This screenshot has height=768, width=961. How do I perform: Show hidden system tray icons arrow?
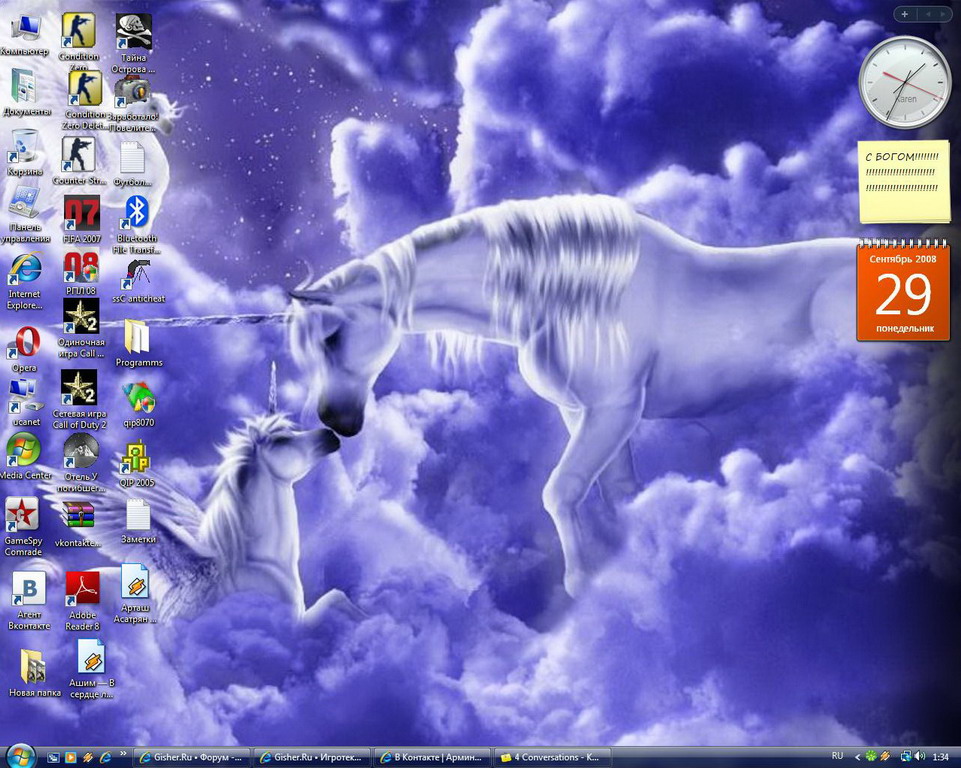tap(858, 757)
